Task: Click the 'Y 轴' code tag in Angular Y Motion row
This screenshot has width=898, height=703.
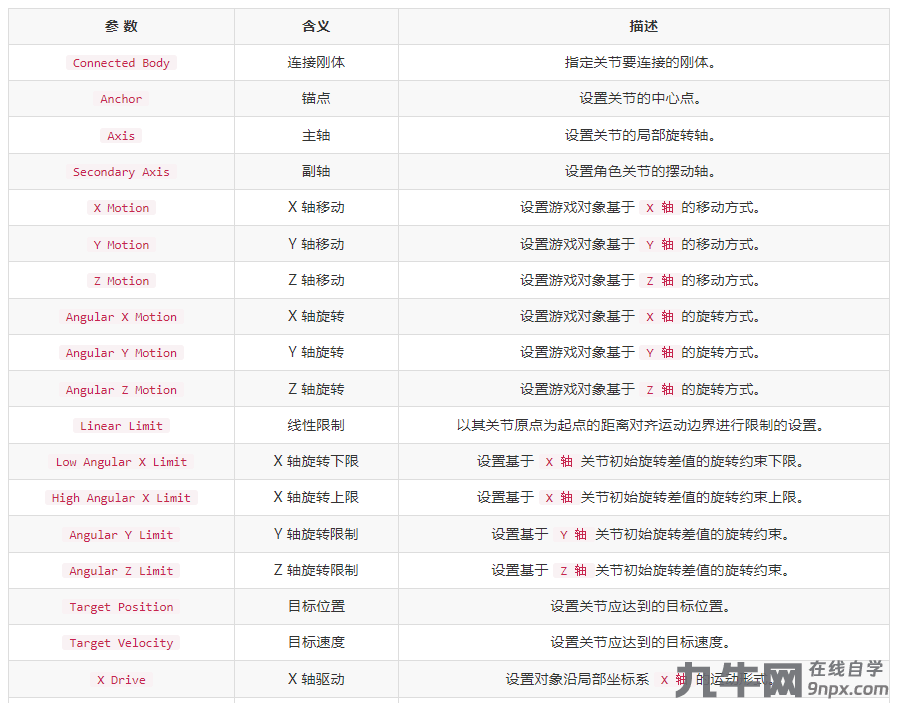Action: tap(659, 353)
